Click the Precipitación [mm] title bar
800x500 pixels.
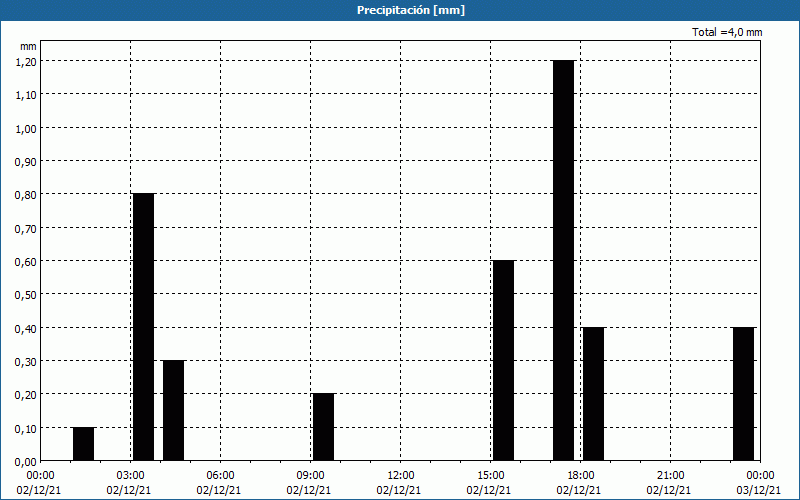(x=400, y=10)
